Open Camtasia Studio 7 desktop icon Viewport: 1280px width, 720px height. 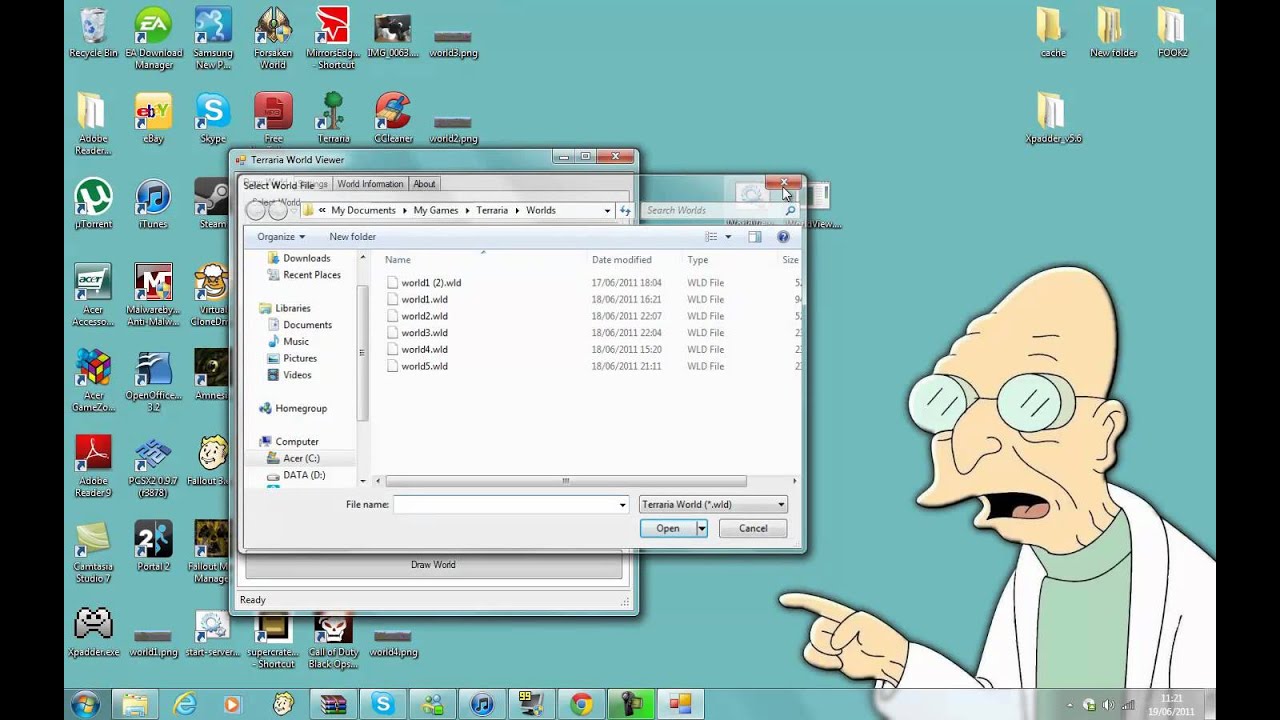tap(93, 552)
